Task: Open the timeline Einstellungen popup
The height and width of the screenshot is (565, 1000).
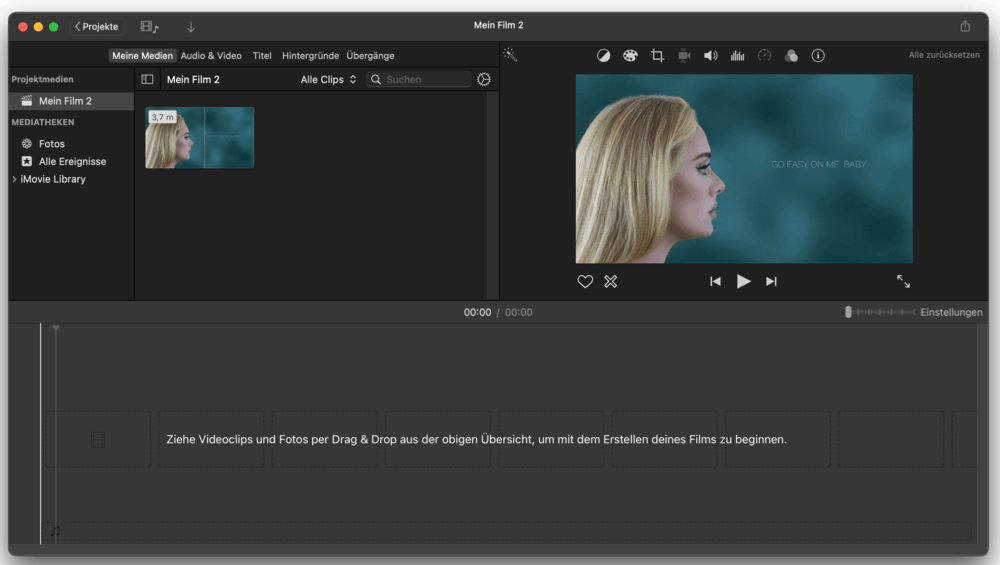Action: coord(950,312)
